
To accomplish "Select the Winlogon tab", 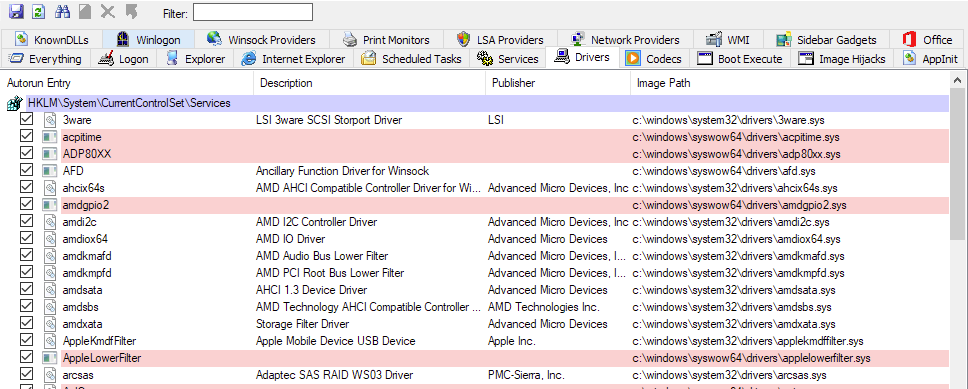I will click(x=148, y=40).
